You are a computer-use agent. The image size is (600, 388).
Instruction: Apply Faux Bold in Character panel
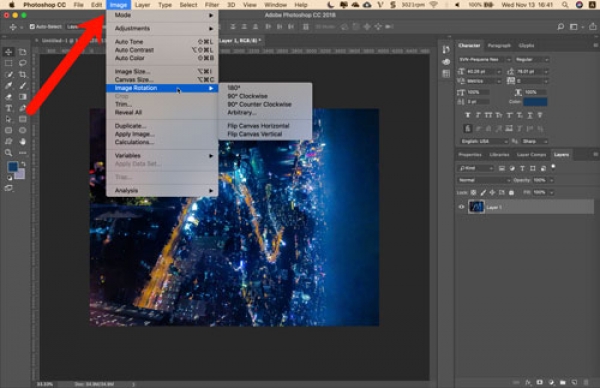[x=467, y=115]
